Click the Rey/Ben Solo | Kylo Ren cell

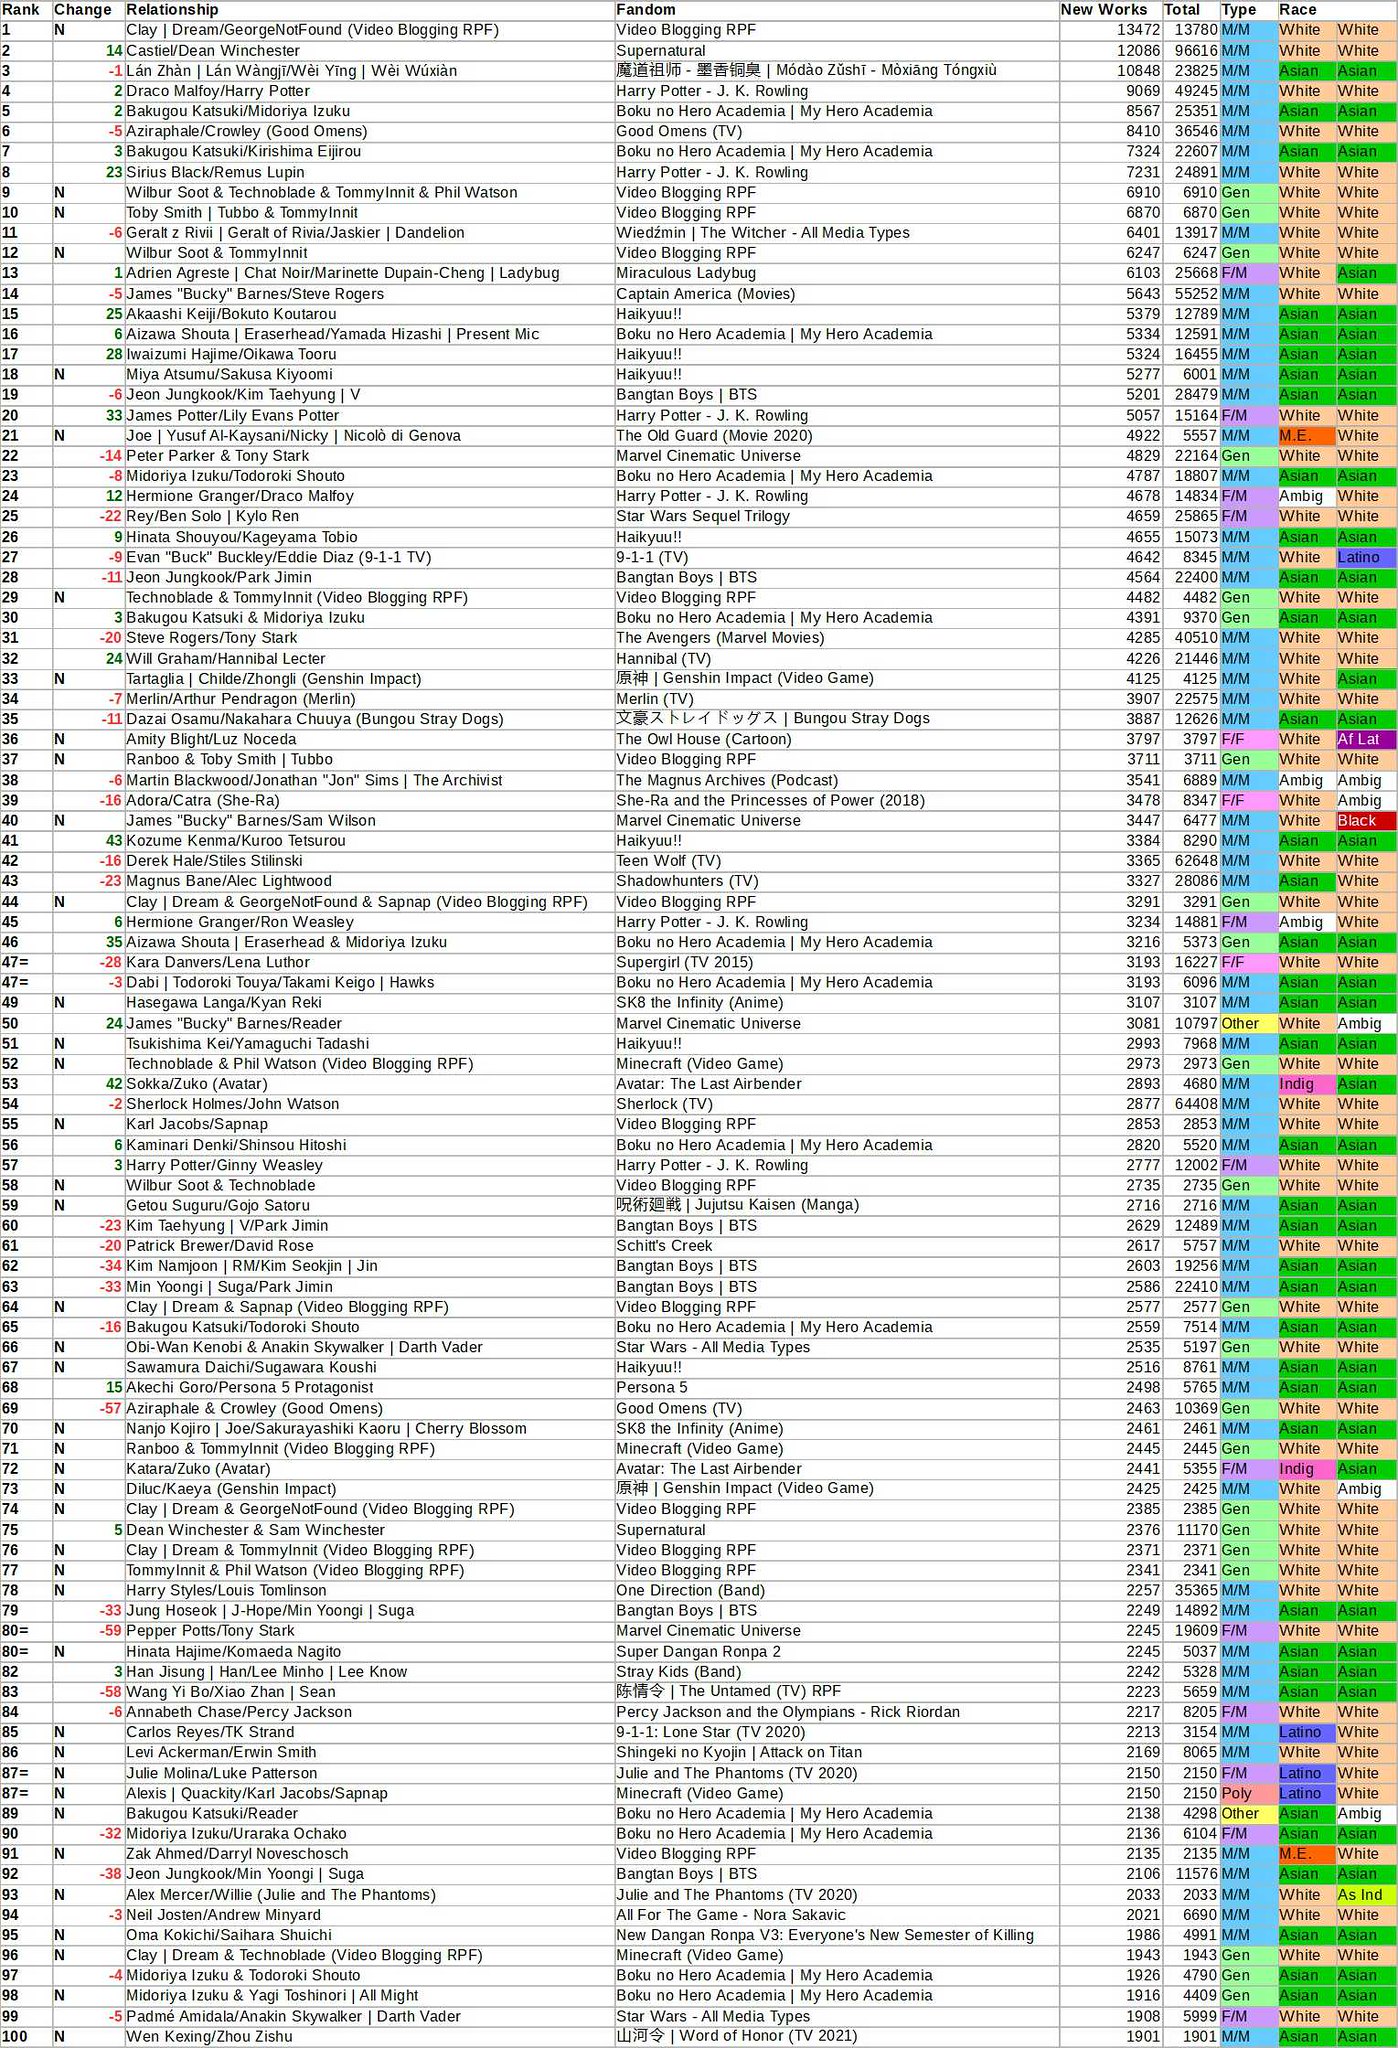coord(369,517)
